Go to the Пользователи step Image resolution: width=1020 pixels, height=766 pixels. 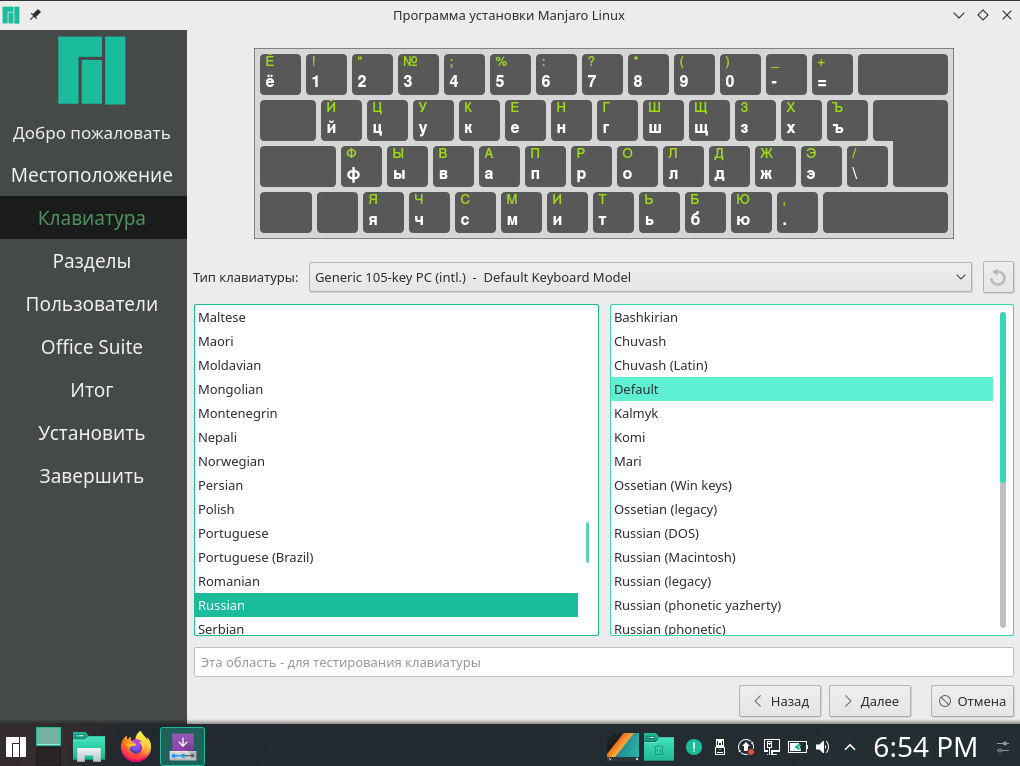tap(92, 304)
